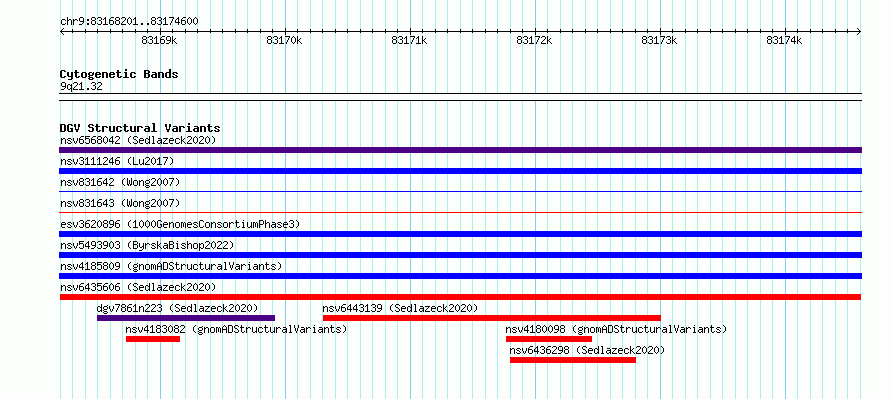Image resolution: width=890 pixels, height=399 pixels.
Task: Open nsv6435606 (Sedlazeck2020) variant label
Action: pos(138,287)
